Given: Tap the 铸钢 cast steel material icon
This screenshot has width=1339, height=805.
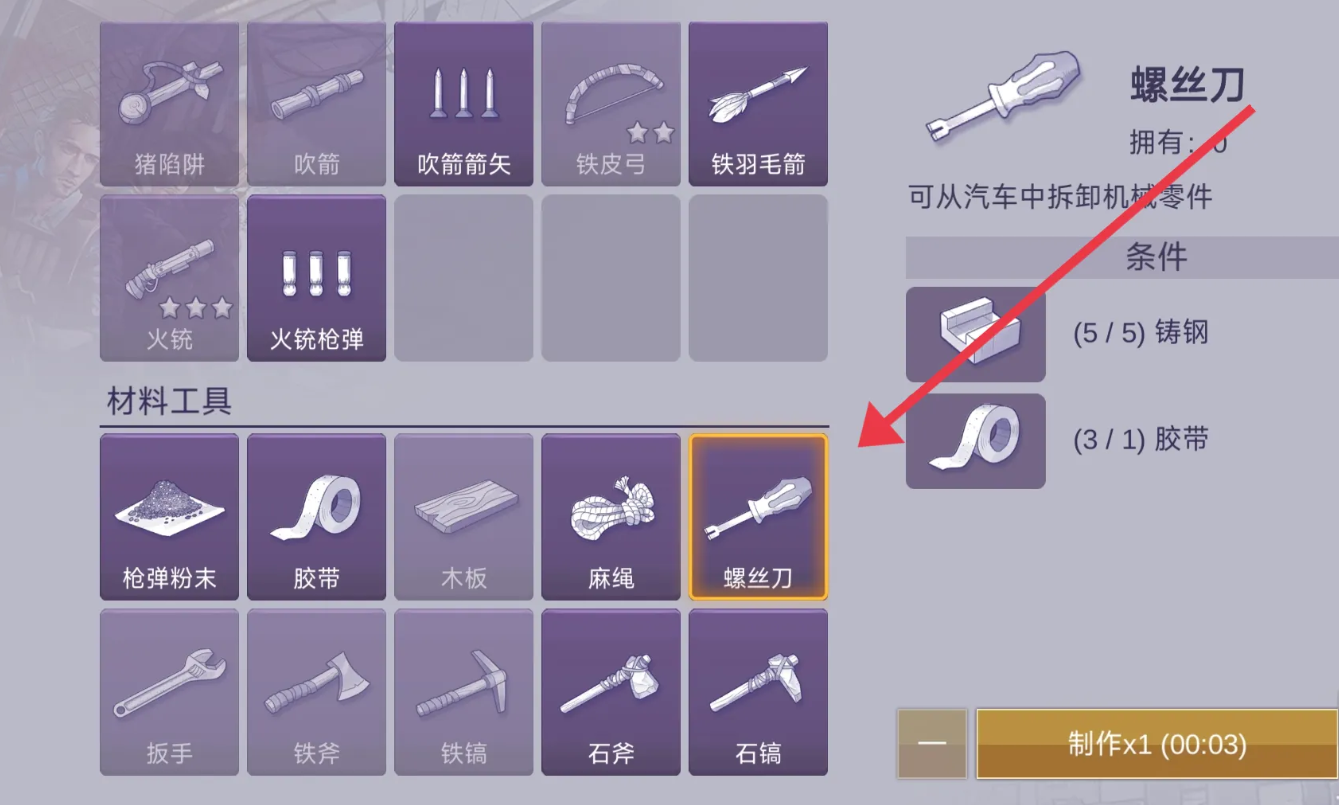Looking at the screenshot, I should click(976, 334).
